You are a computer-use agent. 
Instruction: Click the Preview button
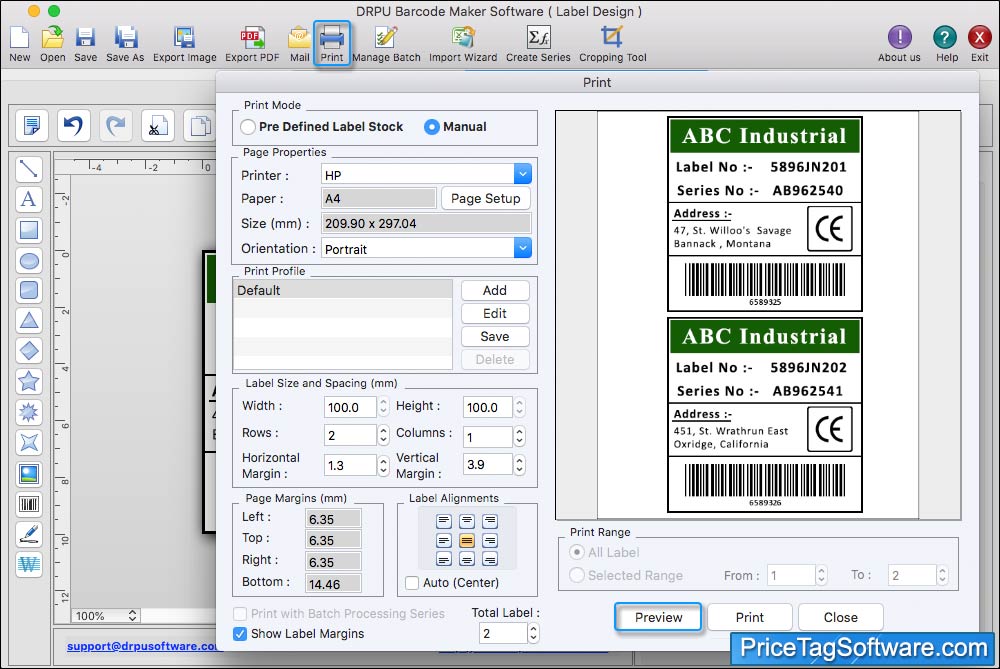pyautogui.click(x=658, y=617)
